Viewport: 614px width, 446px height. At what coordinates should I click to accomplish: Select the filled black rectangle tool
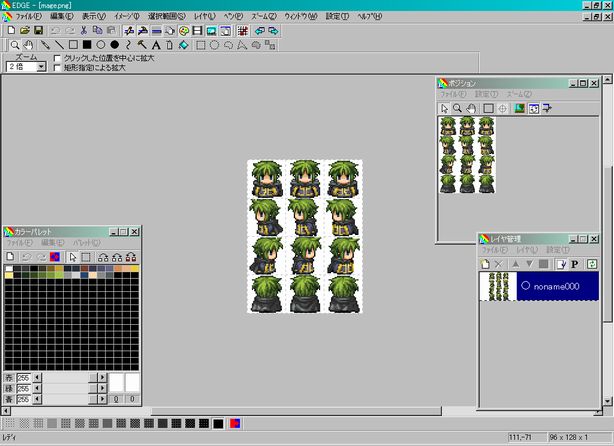(87, 45)
